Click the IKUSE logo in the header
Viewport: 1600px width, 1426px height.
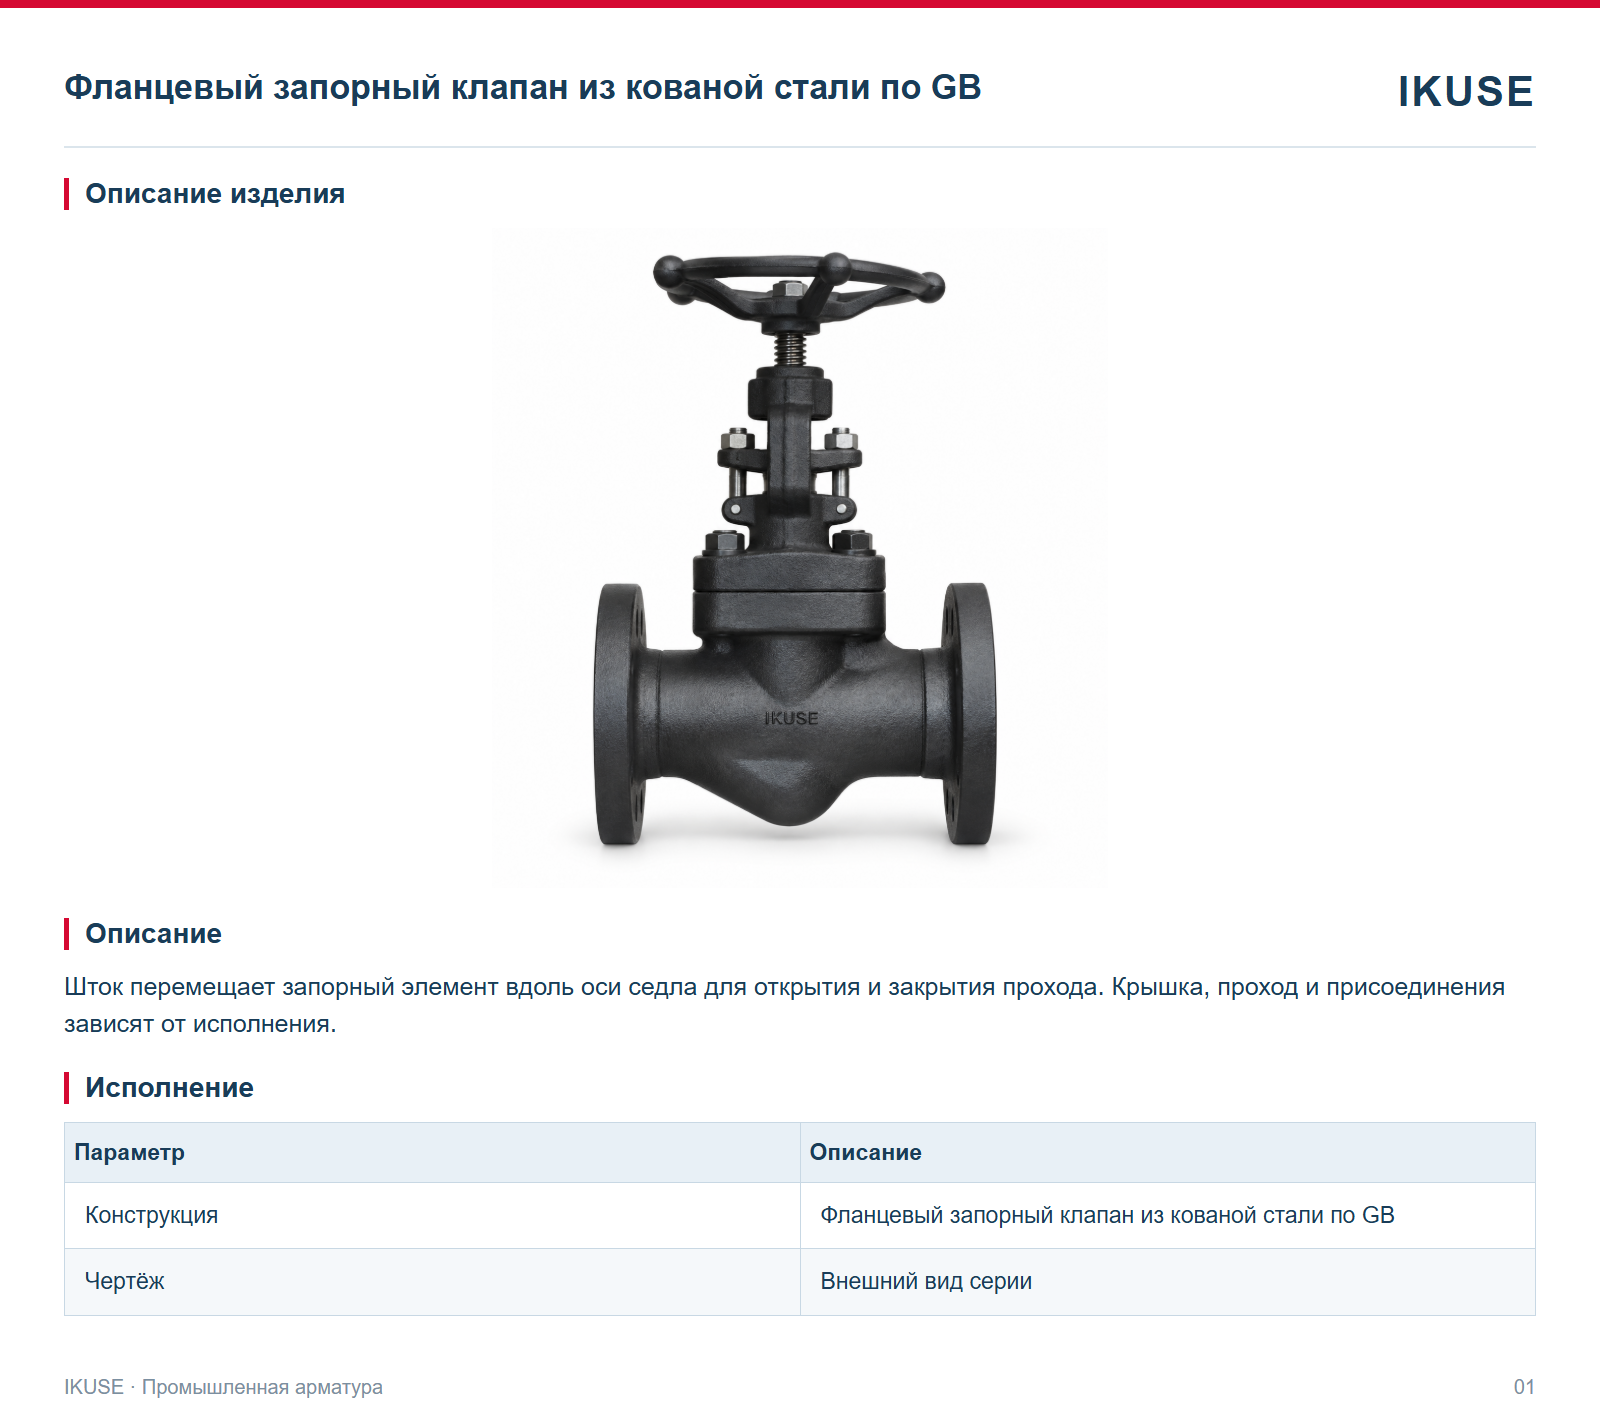[x=1465, y=91]
